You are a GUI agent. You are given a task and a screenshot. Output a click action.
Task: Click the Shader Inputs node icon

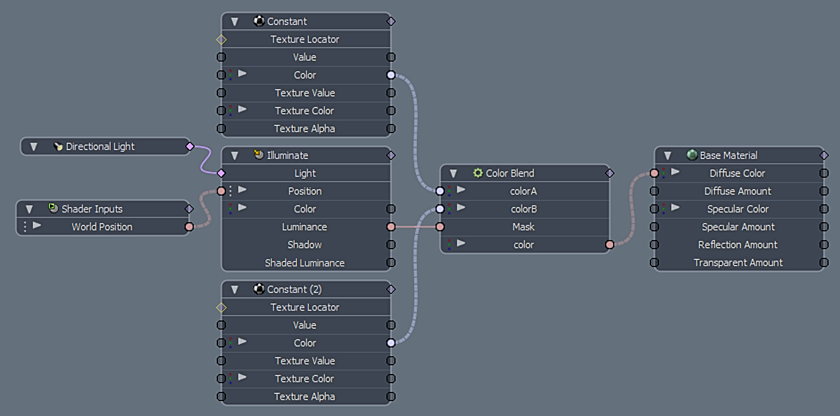tap(54, 209)
